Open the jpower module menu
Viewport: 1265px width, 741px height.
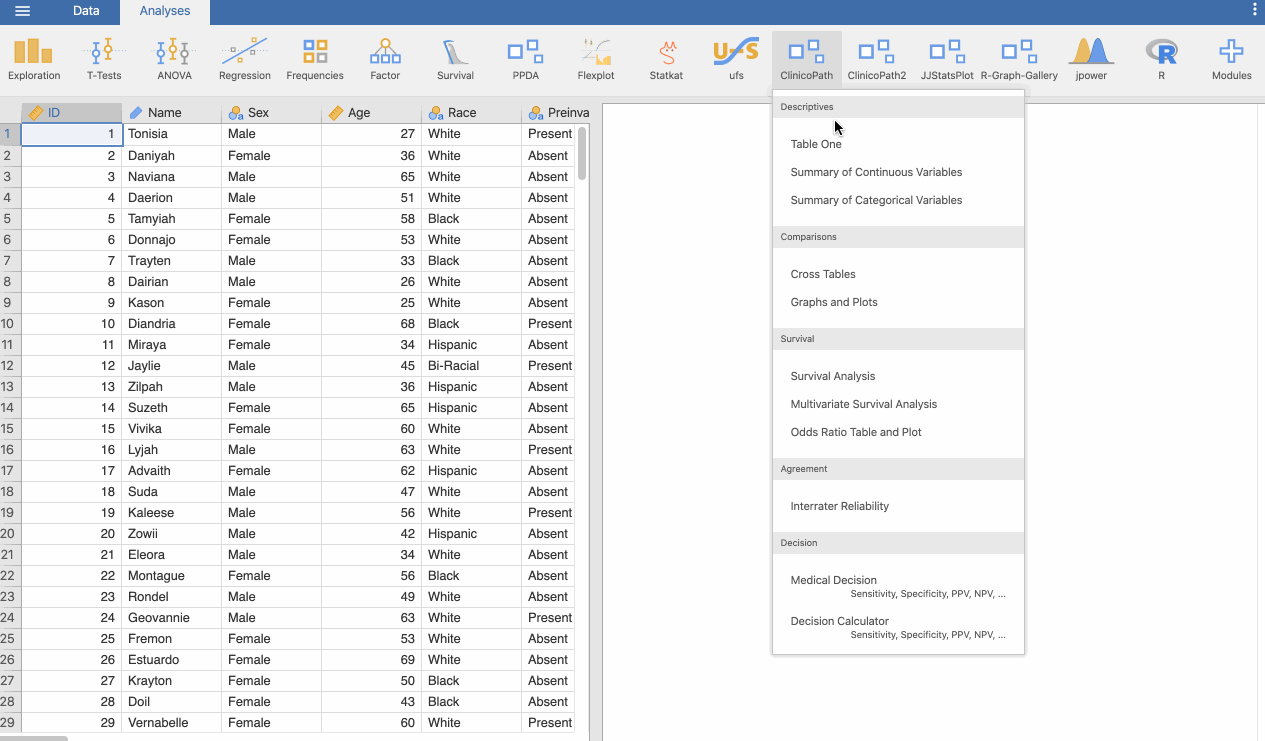pyautogui.click(x=1091, y=60)
